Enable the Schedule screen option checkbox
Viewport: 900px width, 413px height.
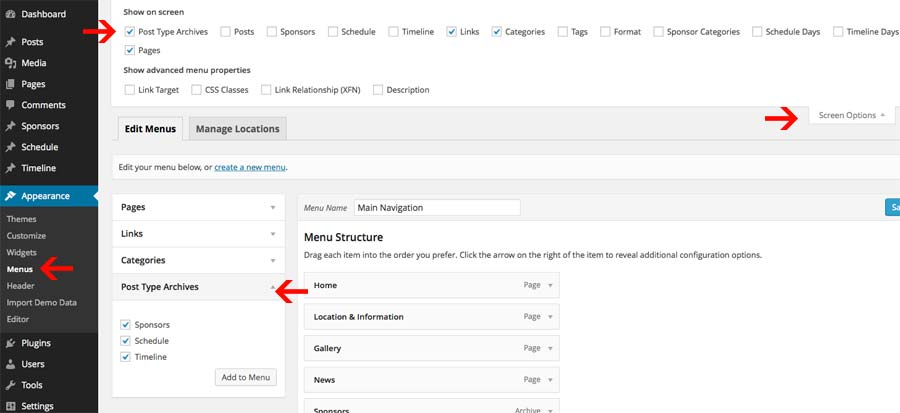coord(333,32)
